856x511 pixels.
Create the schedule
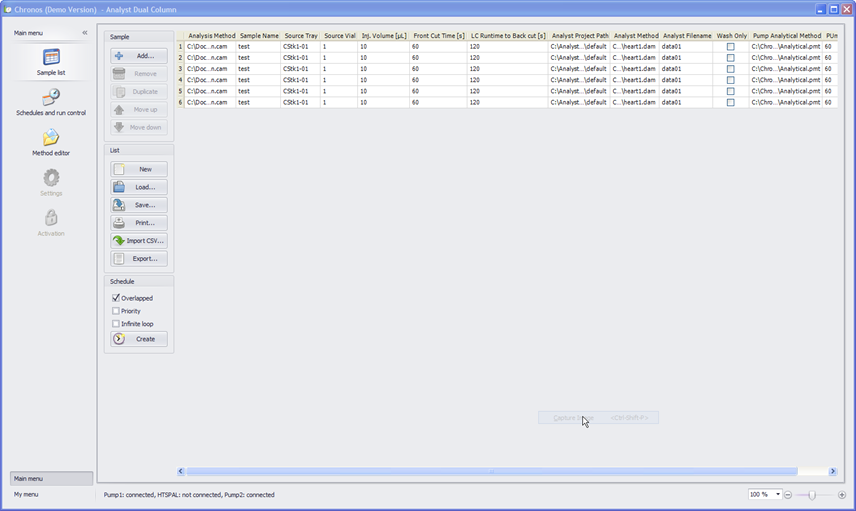tap(139, 339)
